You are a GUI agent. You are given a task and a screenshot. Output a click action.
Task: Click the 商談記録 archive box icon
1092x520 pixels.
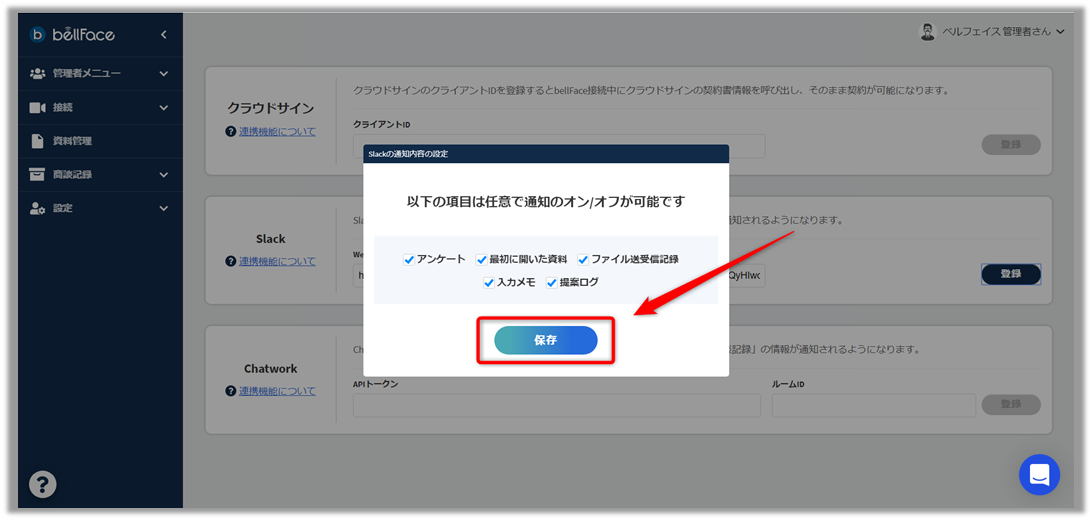click(38, 174)
